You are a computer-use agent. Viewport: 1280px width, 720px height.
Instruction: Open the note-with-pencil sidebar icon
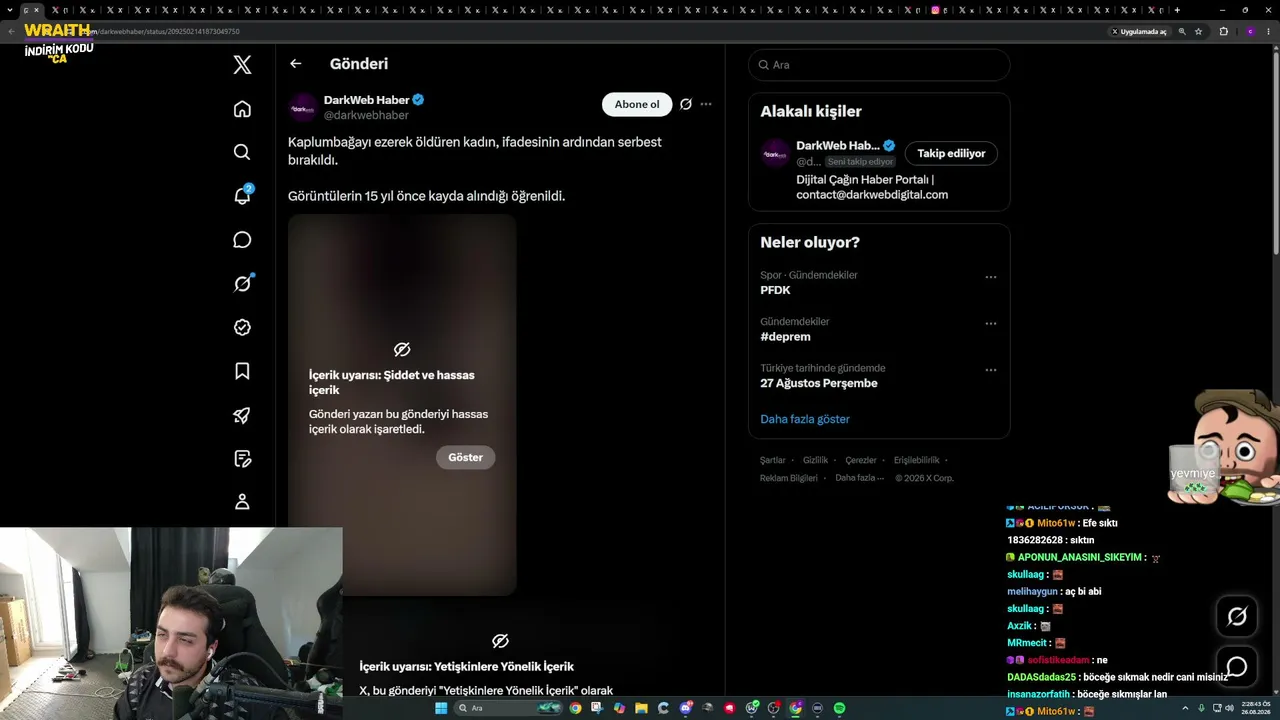[x=242, y=459]
